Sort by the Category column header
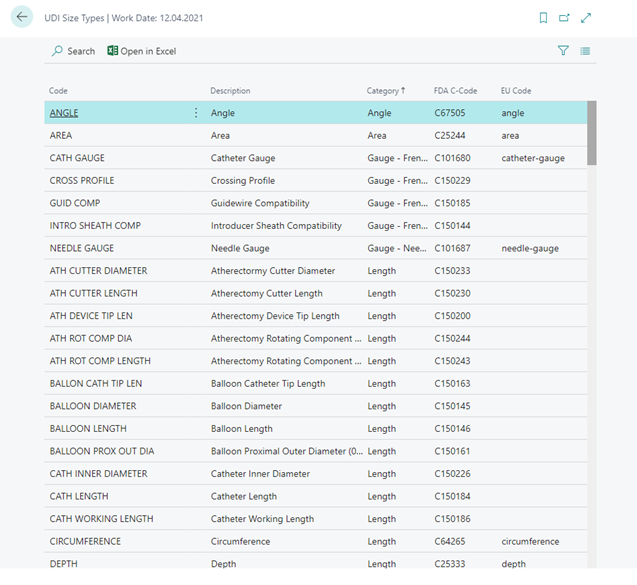 [x=383, y=91]
